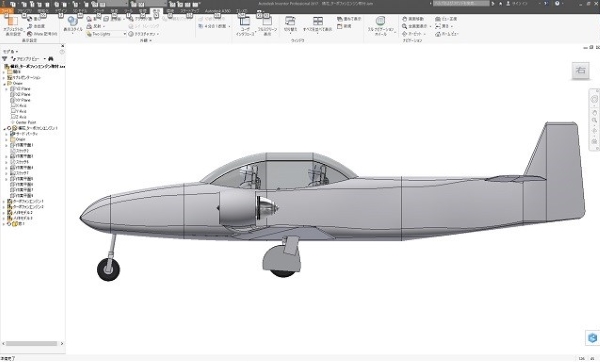Switch to Design ribbon tab
600x362 pixels.
[x=60, y=11]
